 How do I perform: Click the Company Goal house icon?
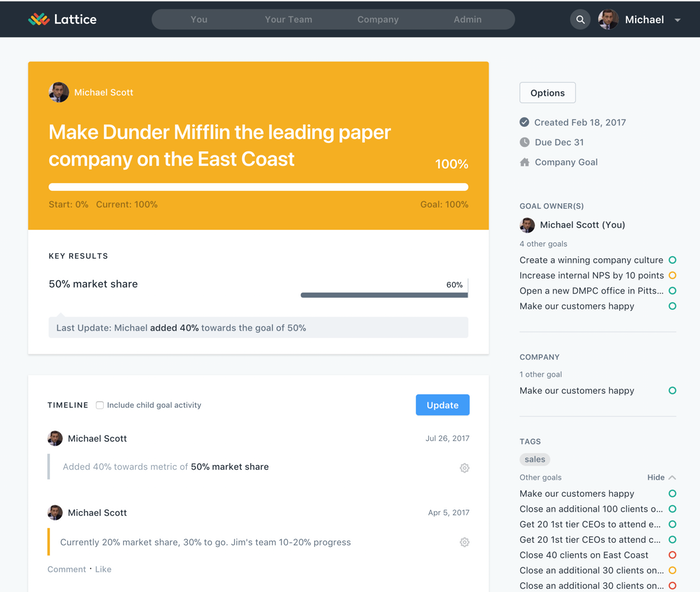click(524, 162)
